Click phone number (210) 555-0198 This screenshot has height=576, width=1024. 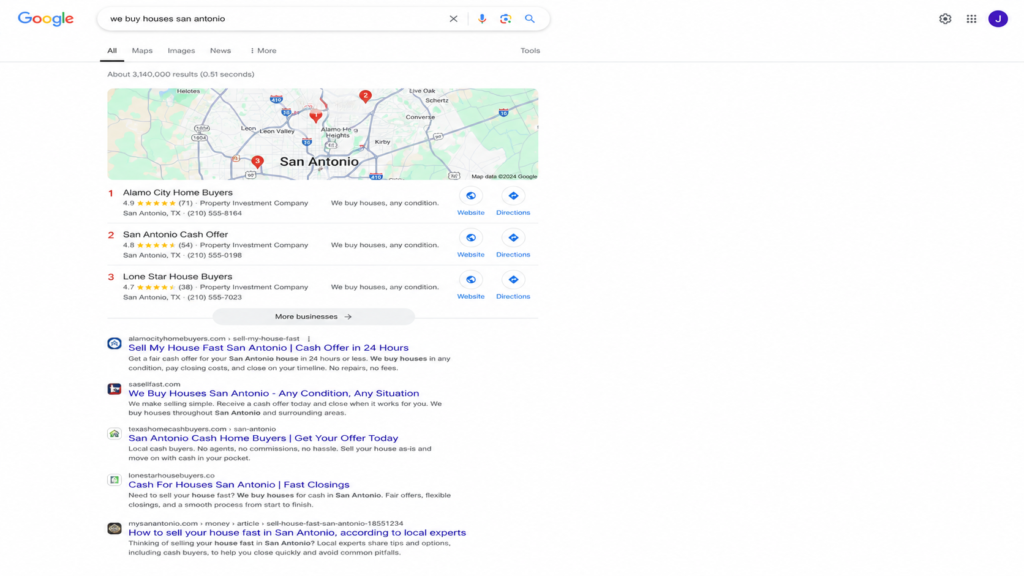click(x=214, y=255)
